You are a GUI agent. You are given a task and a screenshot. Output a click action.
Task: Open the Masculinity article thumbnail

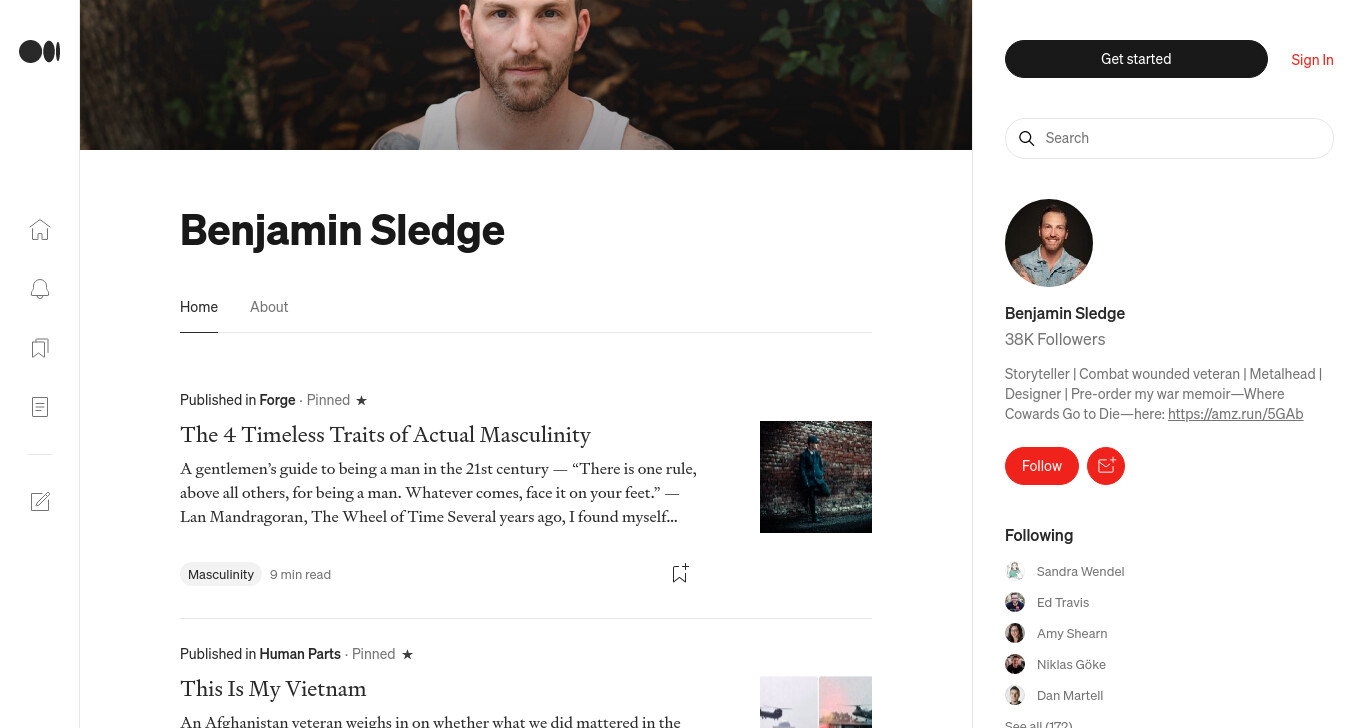(x=816, y=477)
